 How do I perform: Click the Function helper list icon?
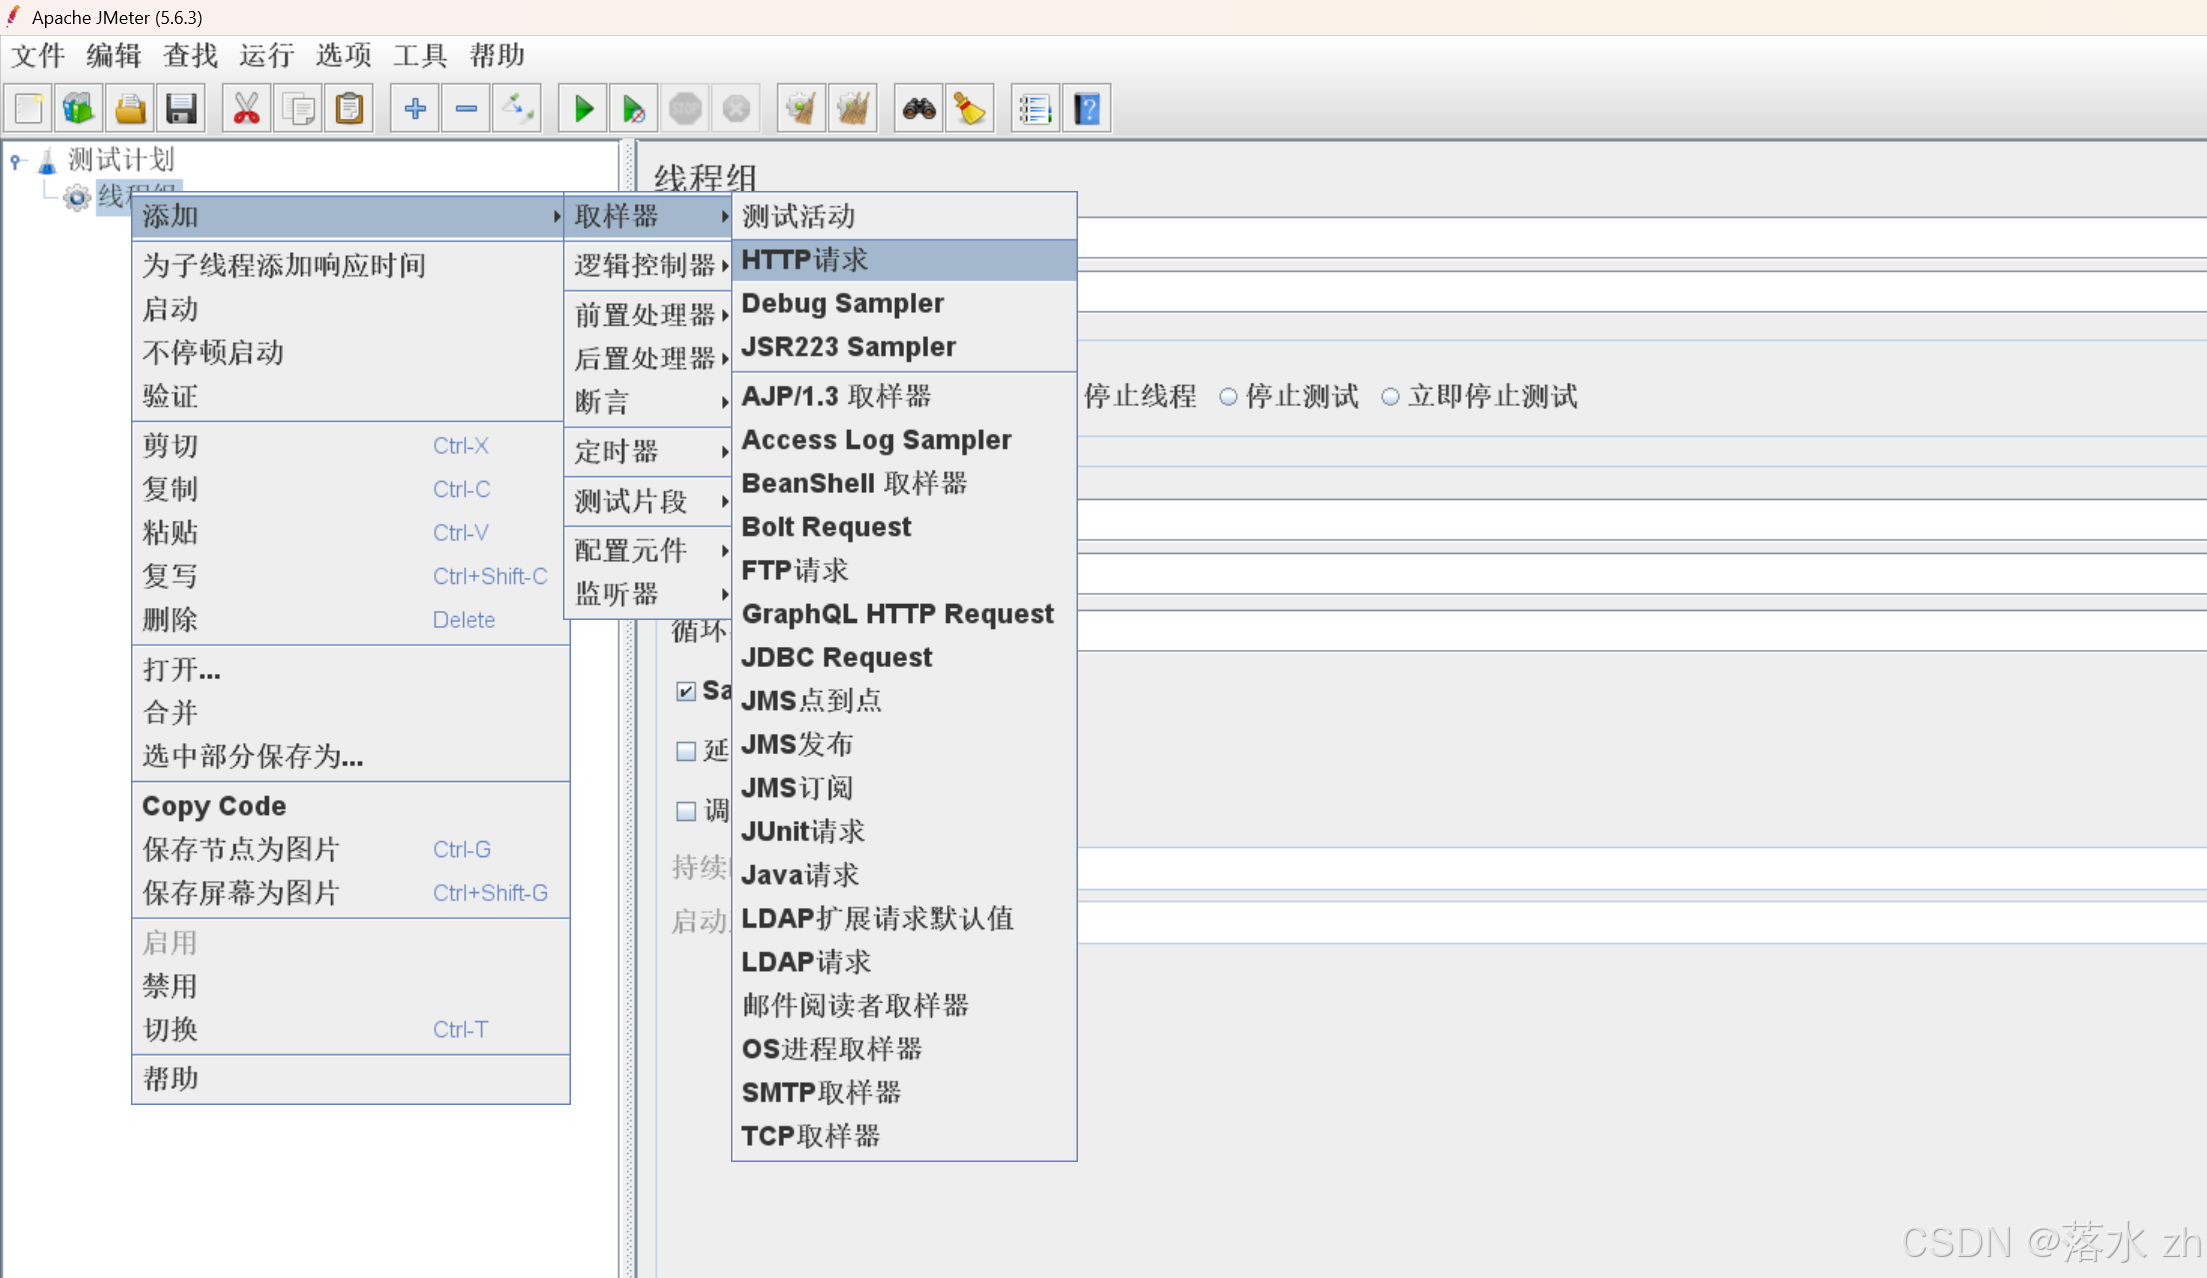(x=1036, y=108)
